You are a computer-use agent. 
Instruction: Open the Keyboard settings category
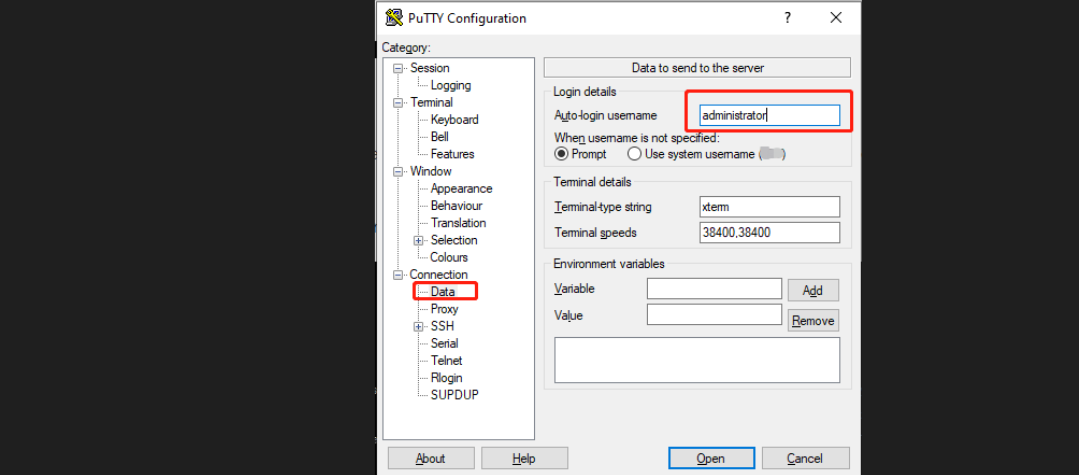click(x=454, y=120)
